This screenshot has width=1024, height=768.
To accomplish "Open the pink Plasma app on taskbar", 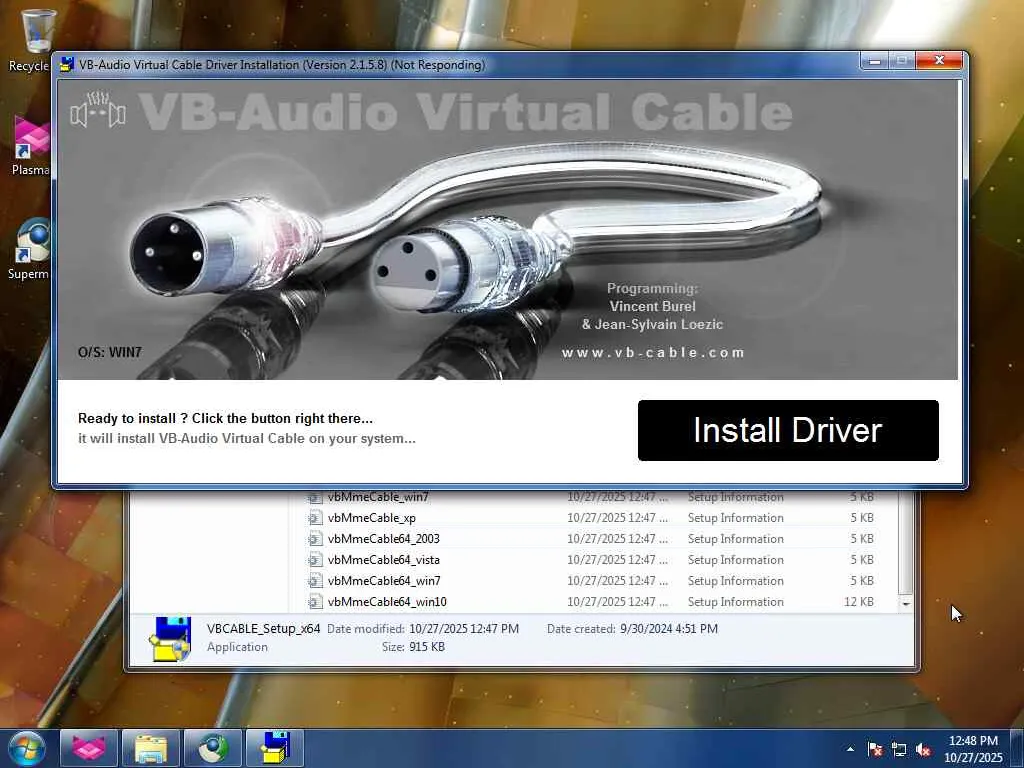I will (89, 748).
